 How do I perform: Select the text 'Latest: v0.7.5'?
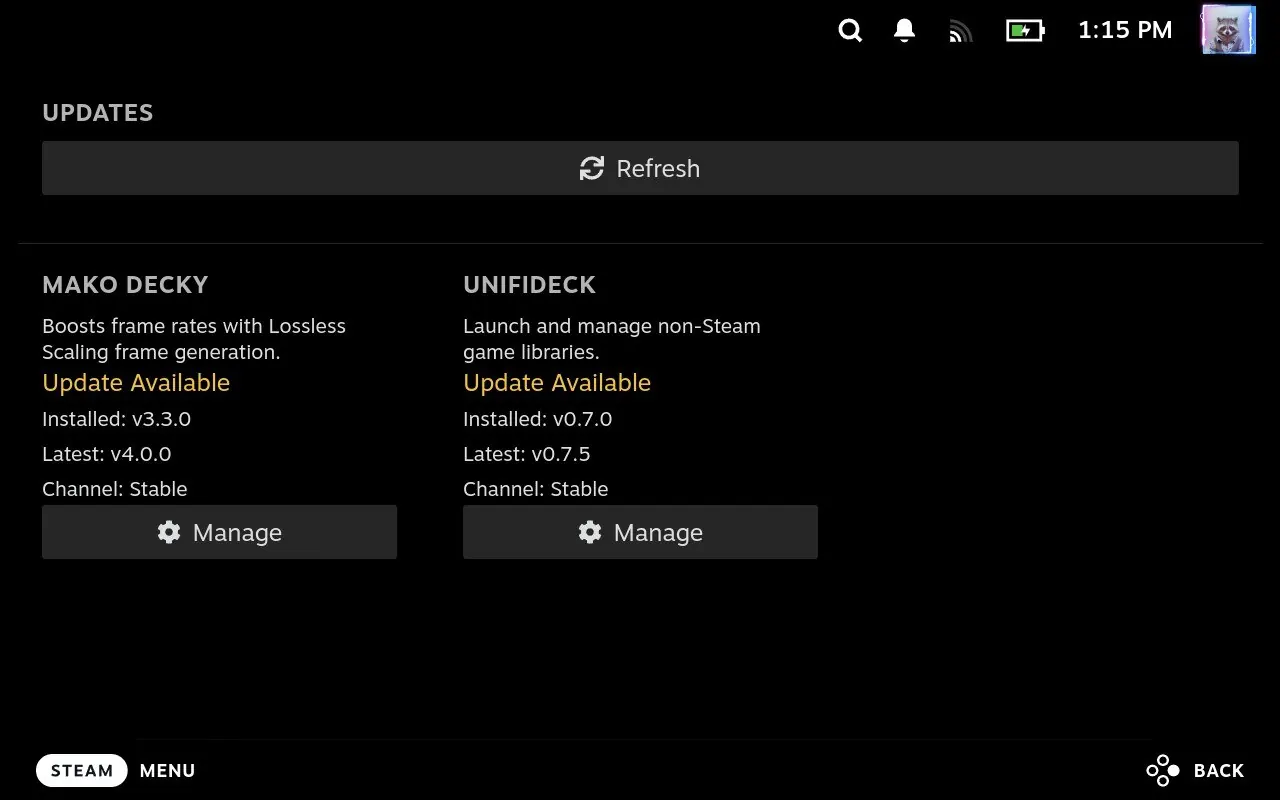pyautogui.click(x=527, y=454)
